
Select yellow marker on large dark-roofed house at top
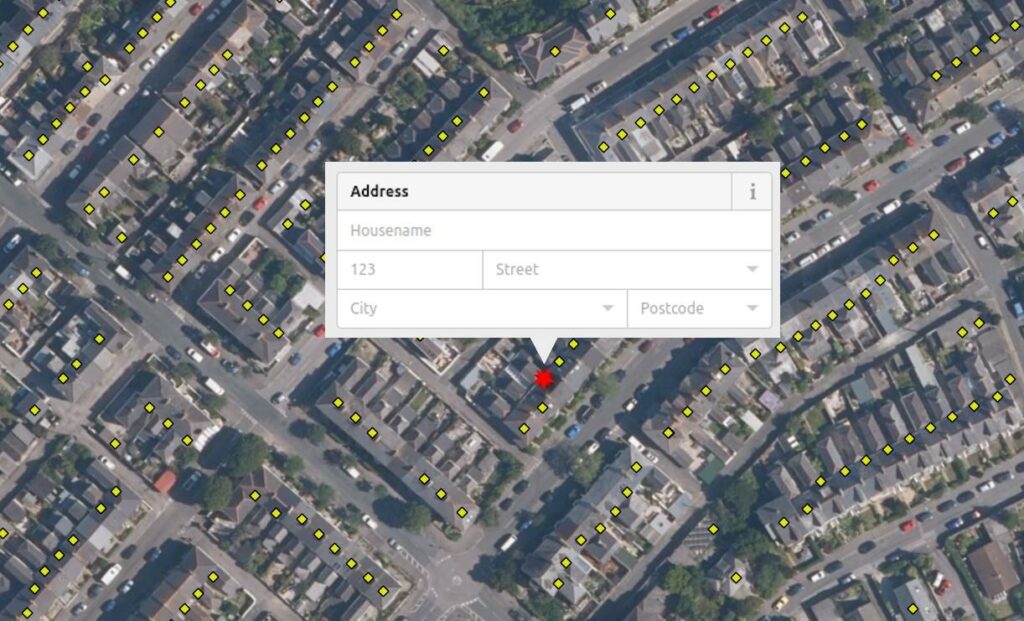[x=554, y=51]
